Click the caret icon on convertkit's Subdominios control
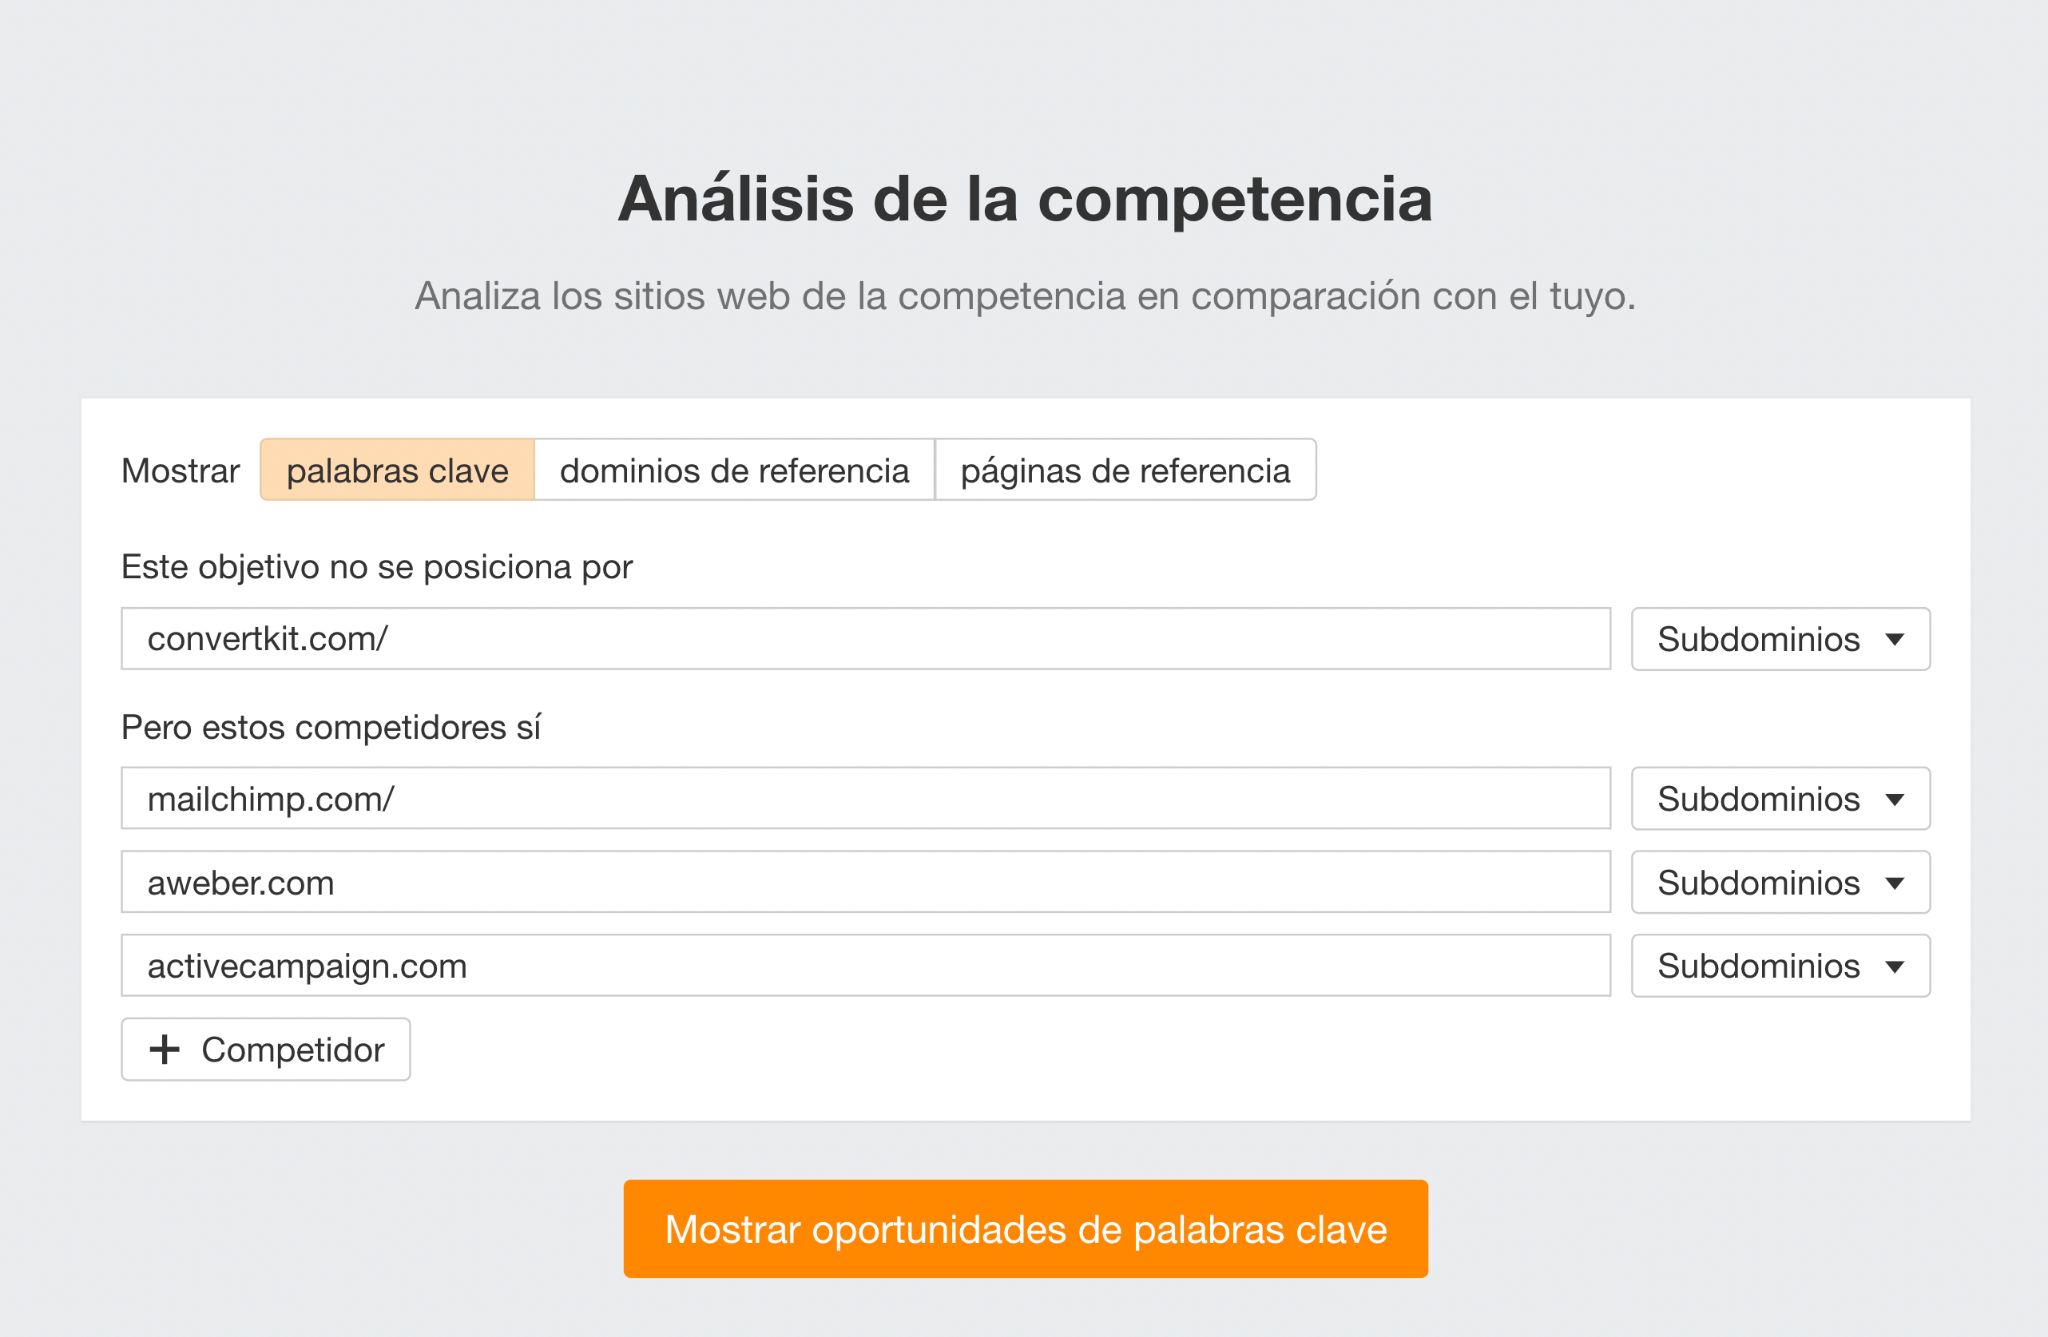The height and width of the screenshot is (1337, 2048). tap(1894, 641)
